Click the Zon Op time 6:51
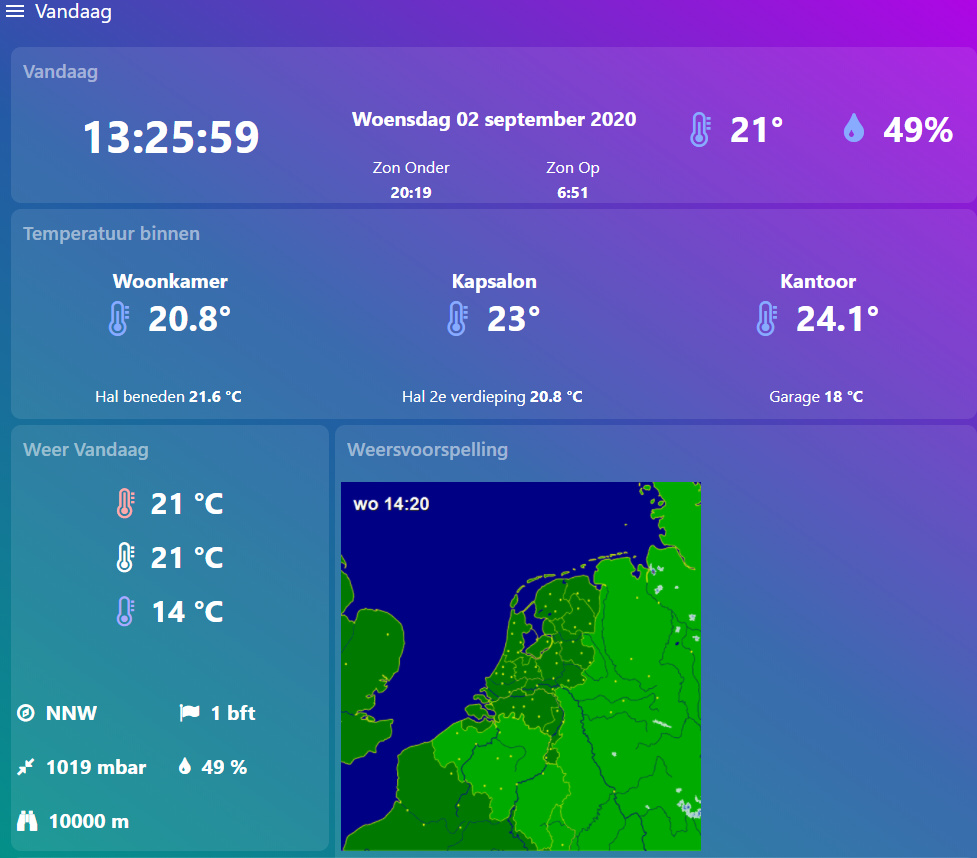Viewport: 977px width, 858px height. tap(573, 193)
